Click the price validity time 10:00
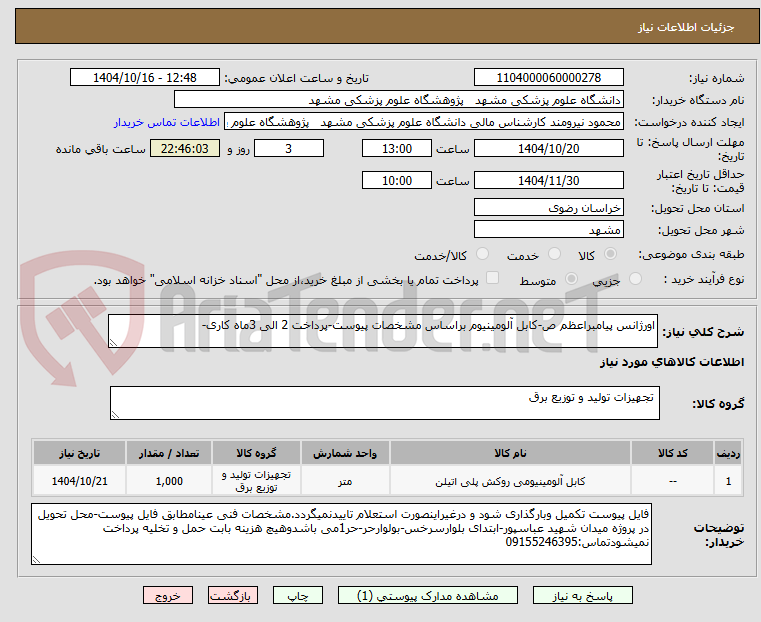The height and width of the screenshot is (622, 761). point(397,180)
